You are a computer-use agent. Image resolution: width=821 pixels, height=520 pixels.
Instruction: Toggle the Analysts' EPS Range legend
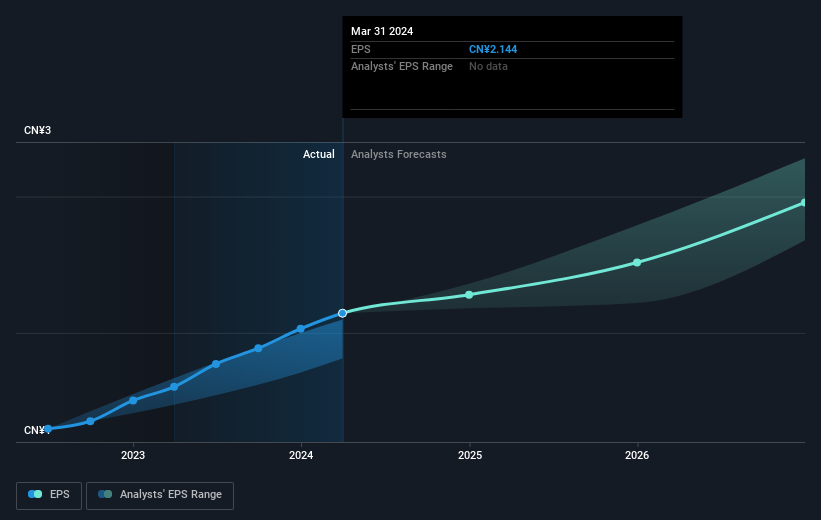coord(160,495)
